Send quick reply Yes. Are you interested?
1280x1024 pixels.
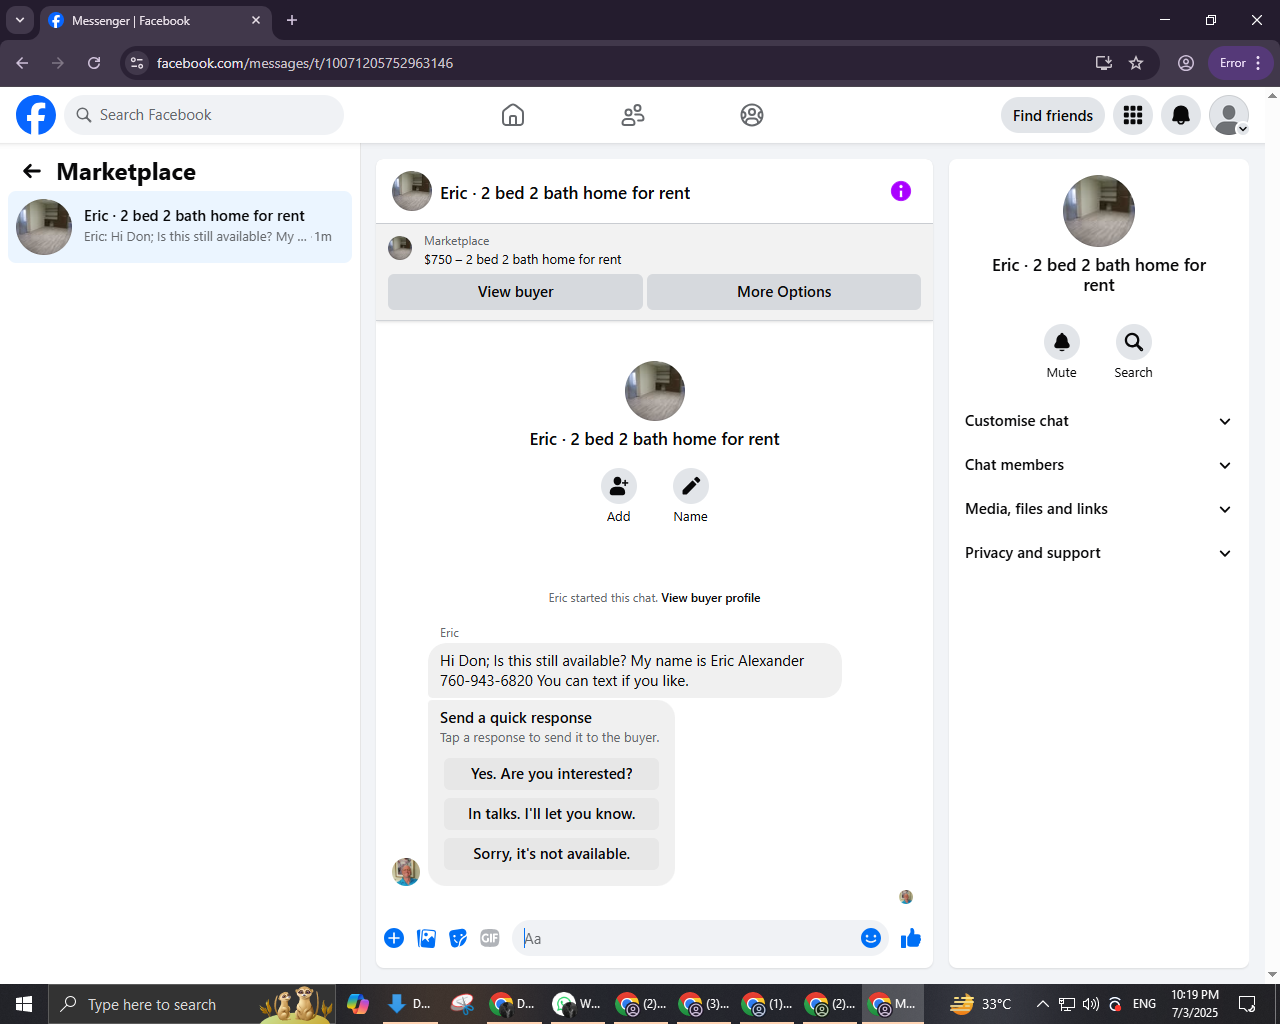coord(552,774)
